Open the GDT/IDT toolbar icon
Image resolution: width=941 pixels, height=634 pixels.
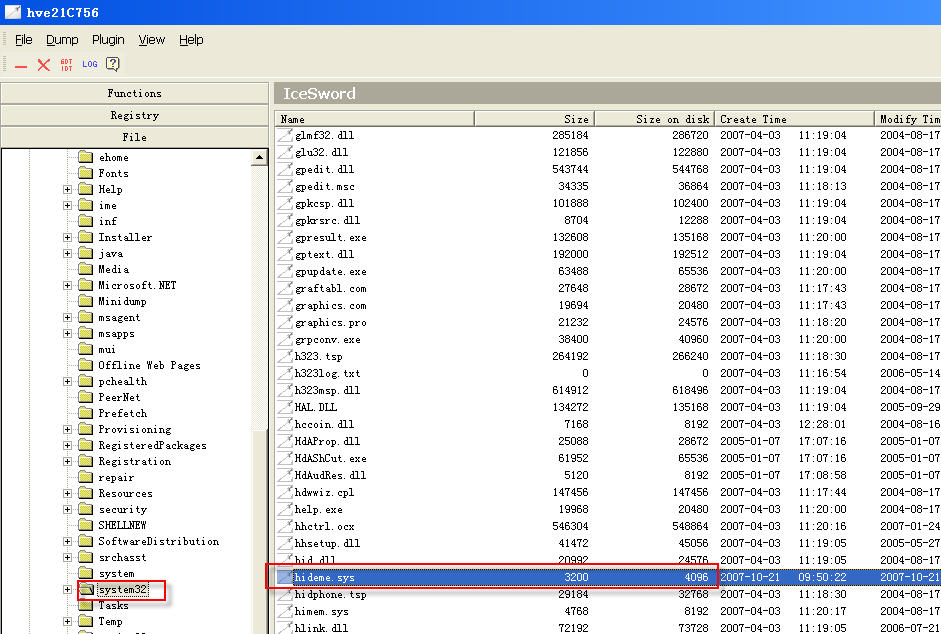tap(66, 65)
